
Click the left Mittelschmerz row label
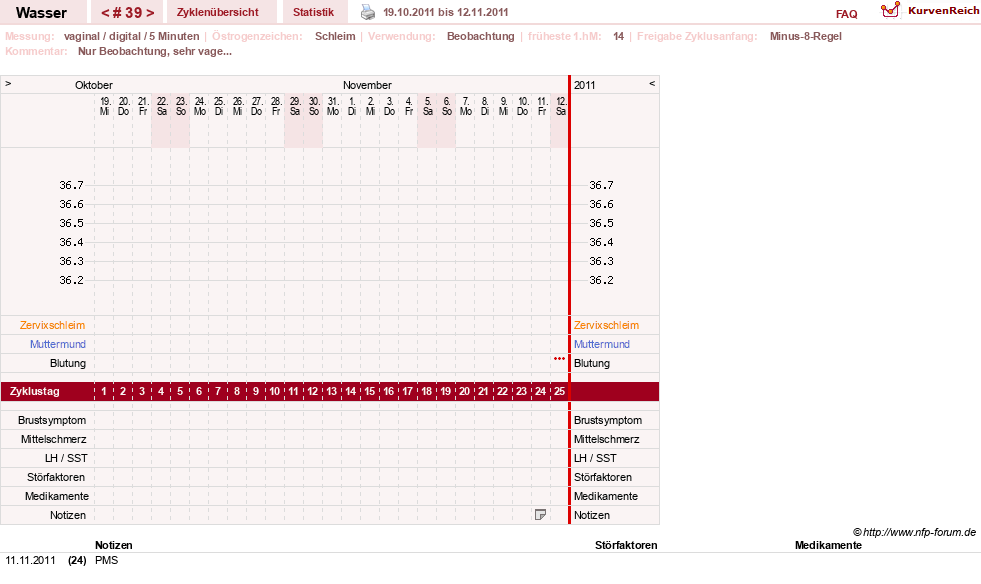[54, 439]
